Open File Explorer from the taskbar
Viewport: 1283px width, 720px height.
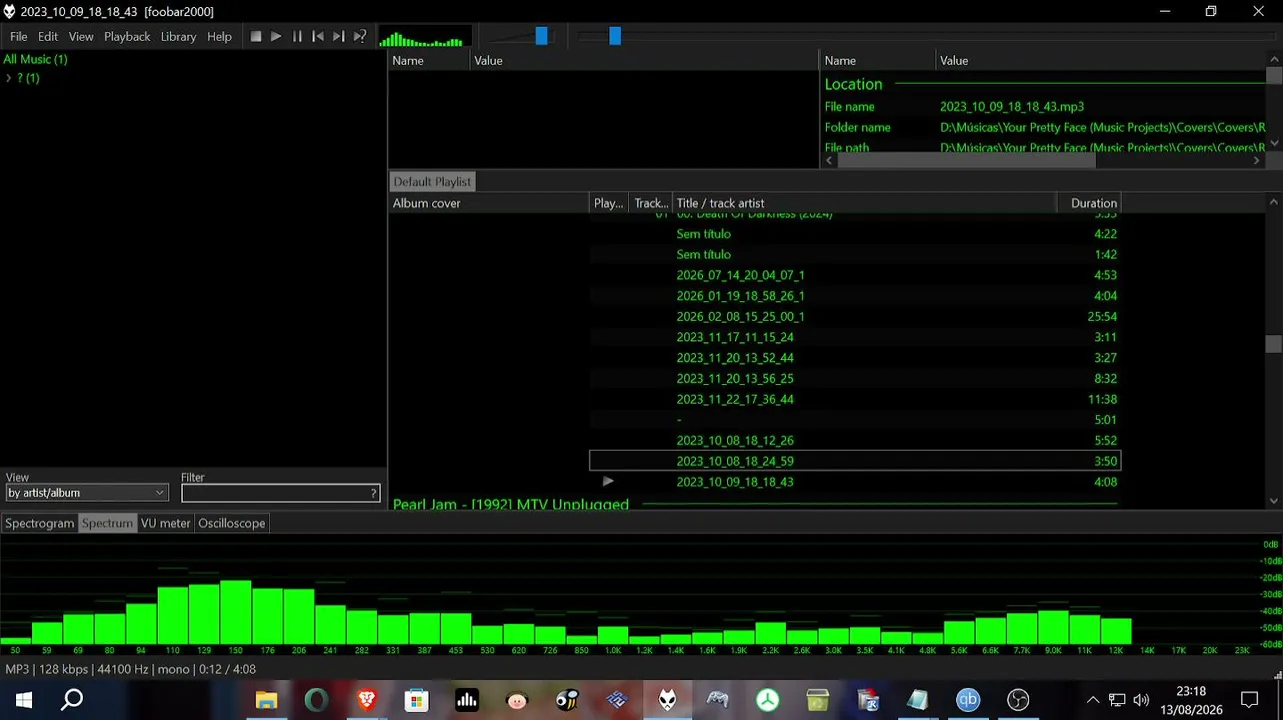coord(266,700)
